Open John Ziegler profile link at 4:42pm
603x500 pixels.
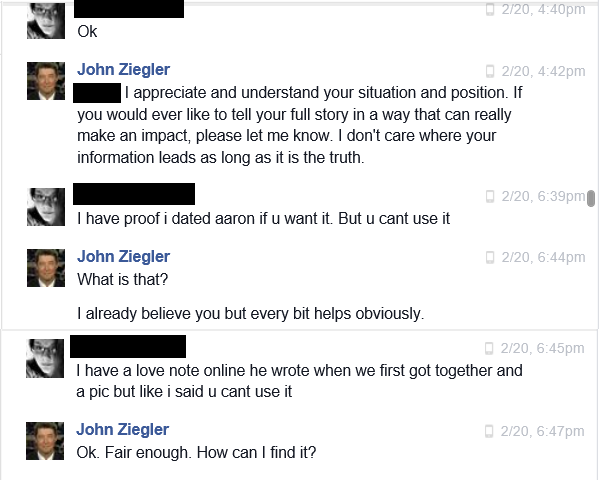[x=123, y=70]
